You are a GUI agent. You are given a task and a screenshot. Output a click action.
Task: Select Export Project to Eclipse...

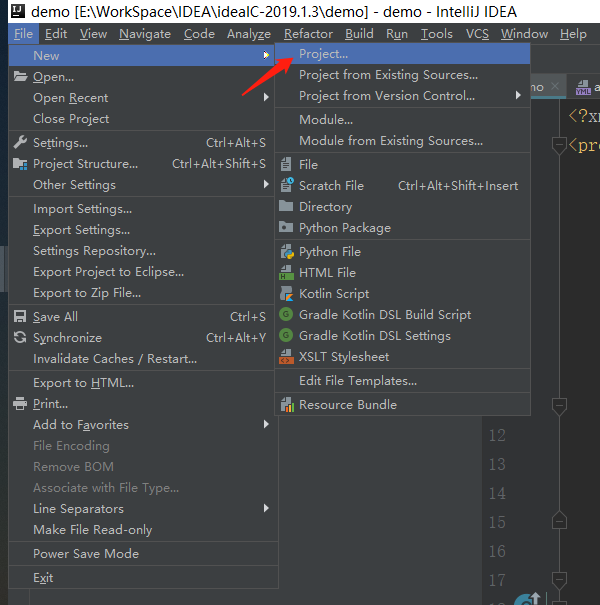pyautogui.click(x=141, y=272)
